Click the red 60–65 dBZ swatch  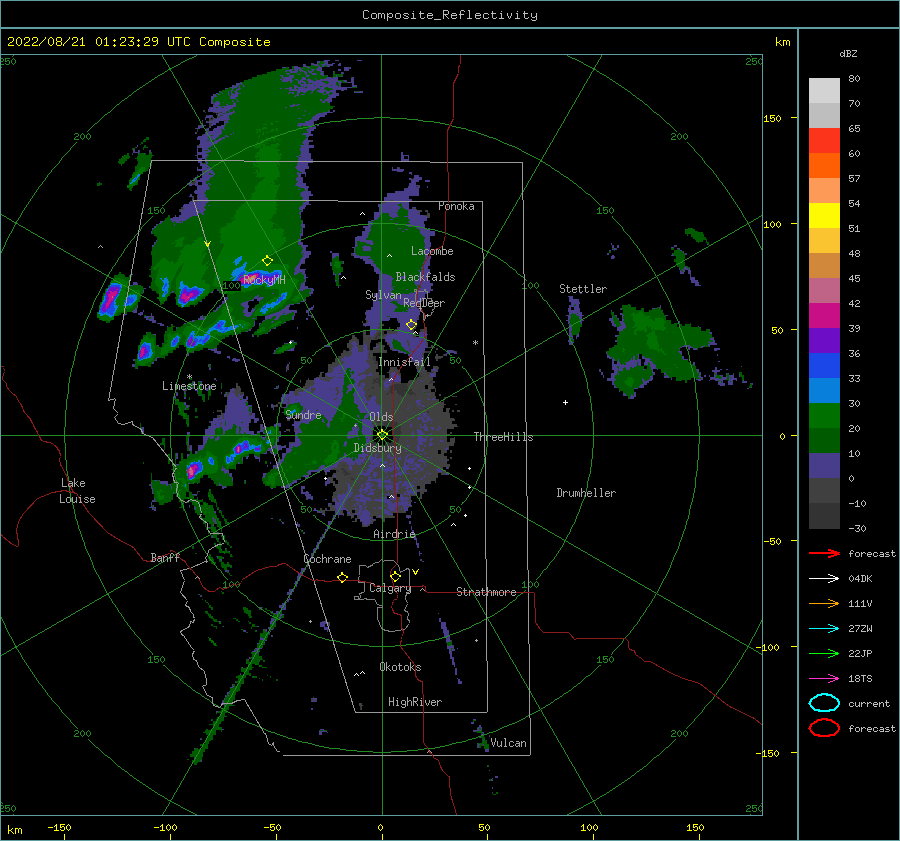824,141
